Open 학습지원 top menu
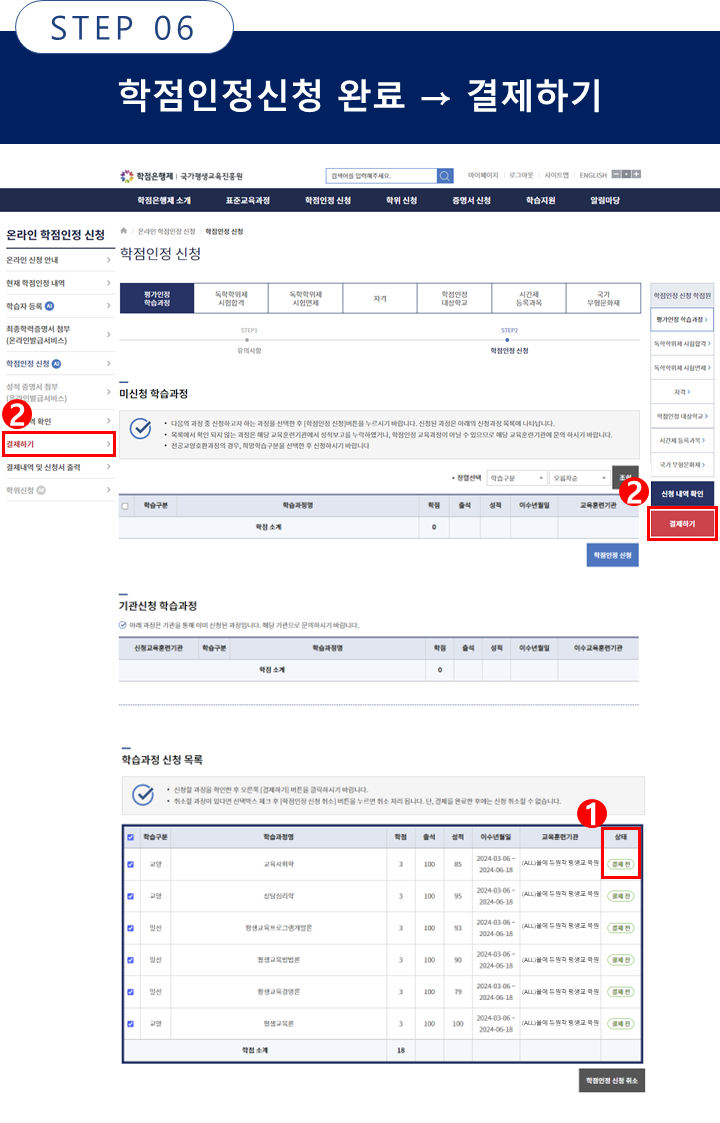720x1123 pixels. (541, 201)
